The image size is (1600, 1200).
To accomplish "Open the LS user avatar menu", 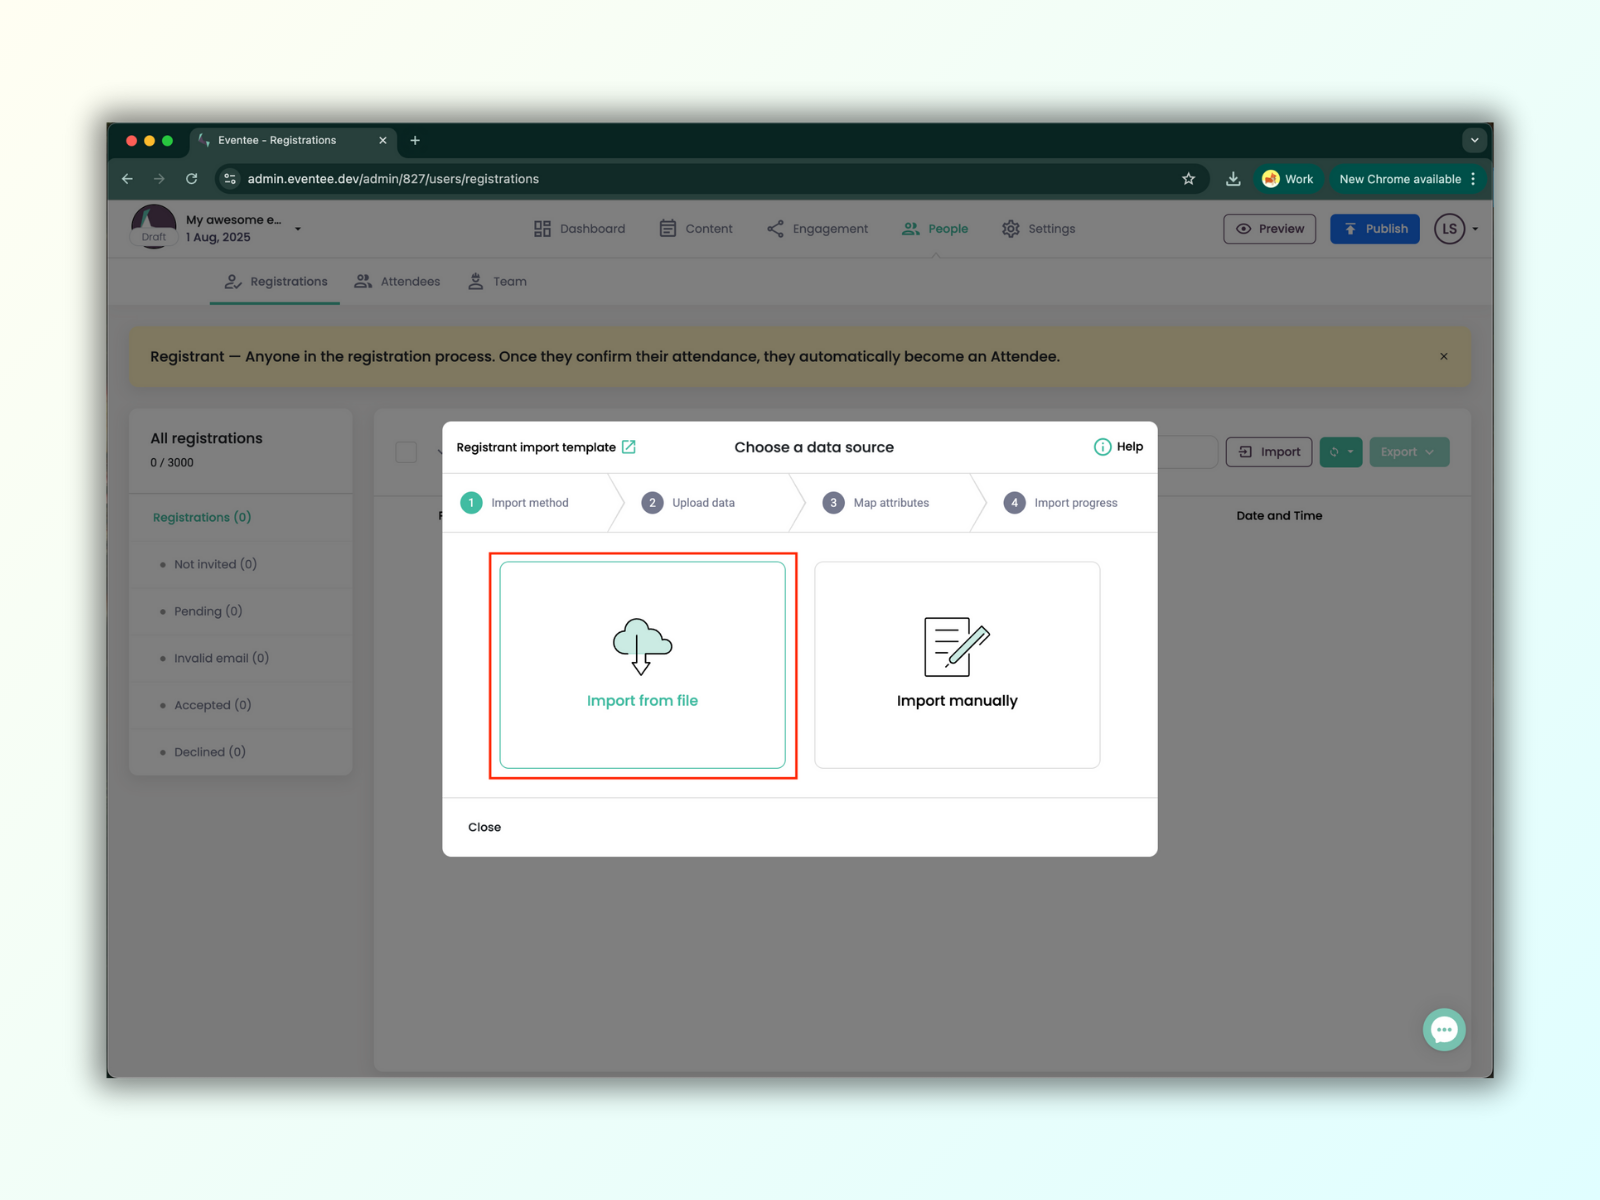I will (x=1449, y=229).
